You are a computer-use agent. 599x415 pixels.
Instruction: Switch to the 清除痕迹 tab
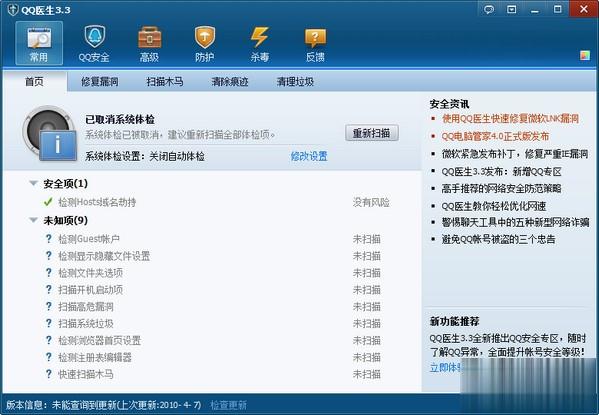230,81
